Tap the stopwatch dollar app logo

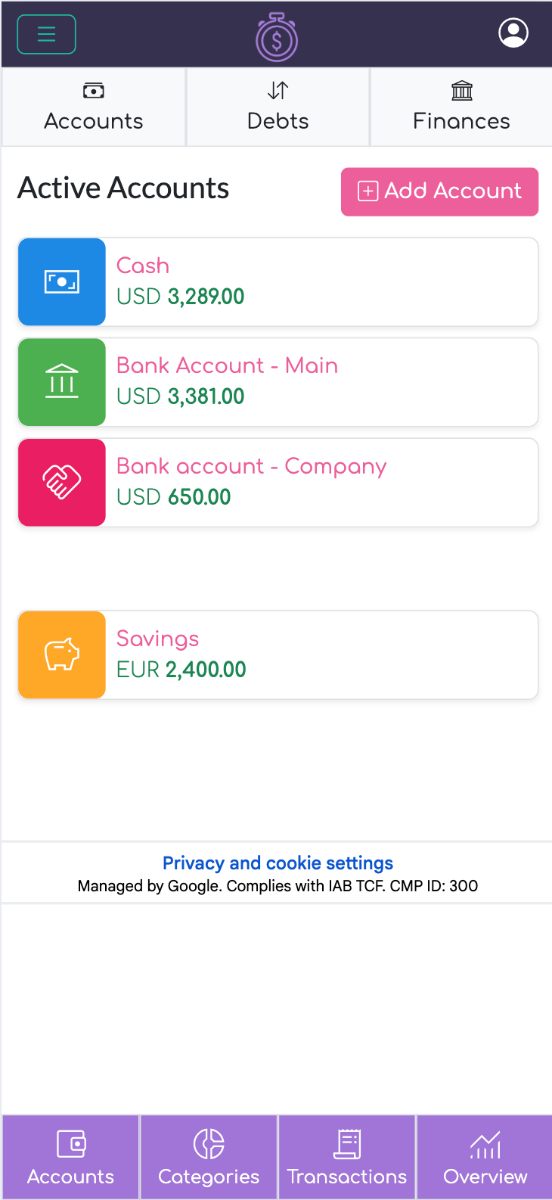click(277, 36)
